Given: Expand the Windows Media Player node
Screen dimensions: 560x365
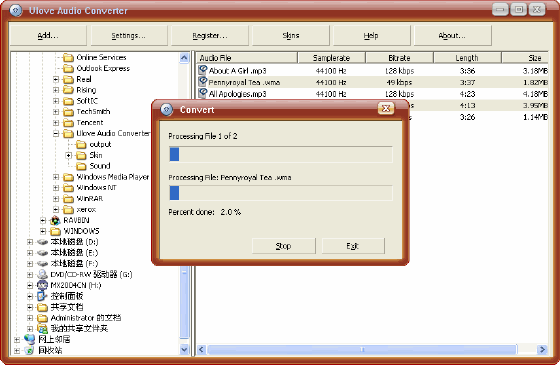Looking at the screenshot, I should pyautogui.click(x=56, y=177).
